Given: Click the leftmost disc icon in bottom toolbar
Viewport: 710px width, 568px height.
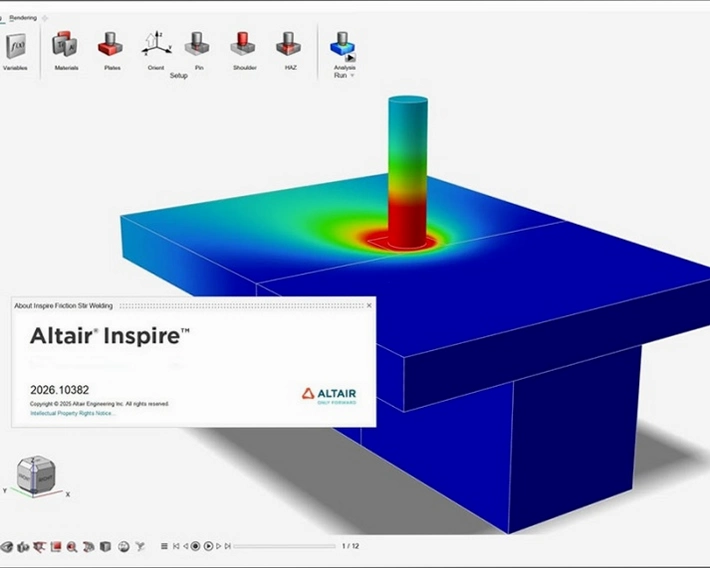Looking at the screenshot, I should pos(6,547).
